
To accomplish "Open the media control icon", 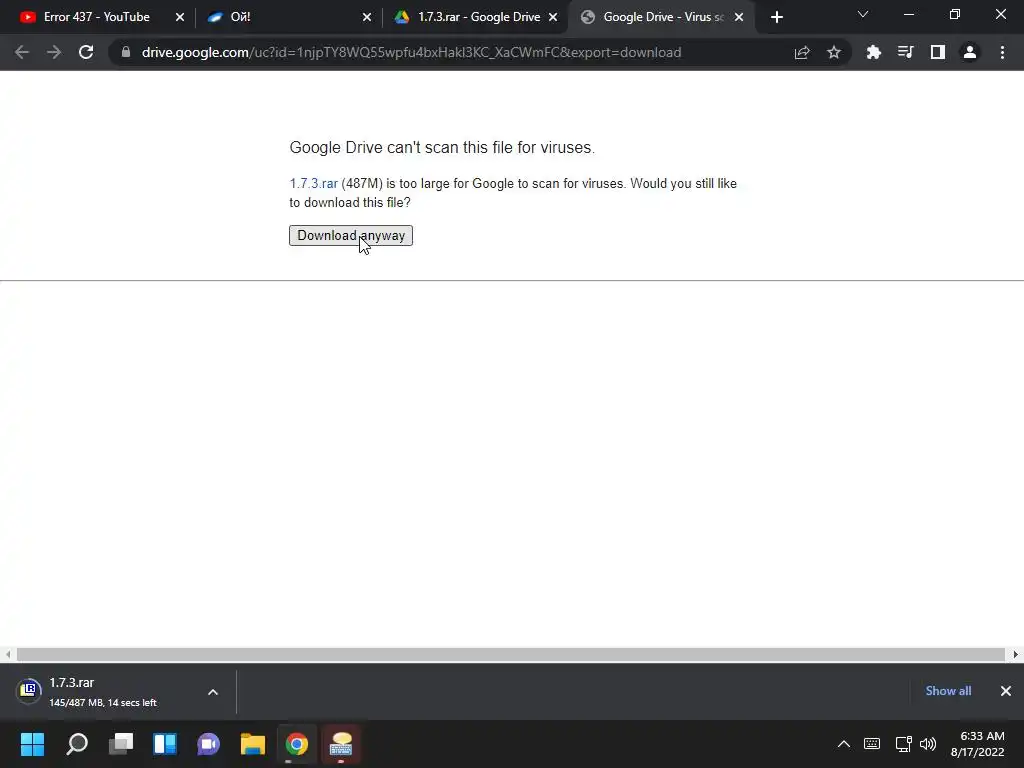I will pos(905,52).
